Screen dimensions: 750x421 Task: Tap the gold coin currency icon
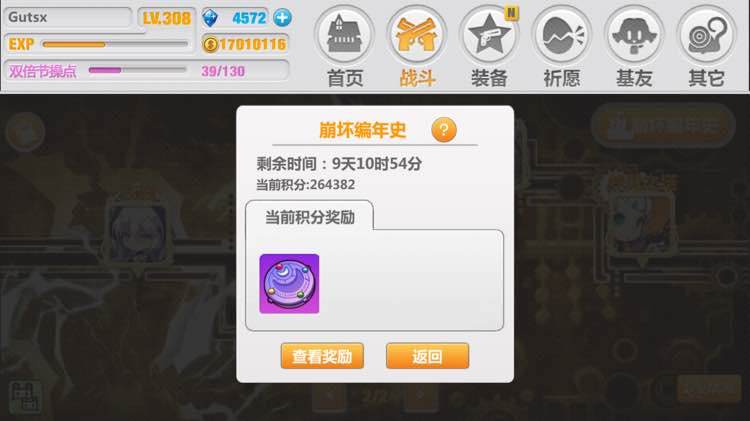tap(210, 44)
